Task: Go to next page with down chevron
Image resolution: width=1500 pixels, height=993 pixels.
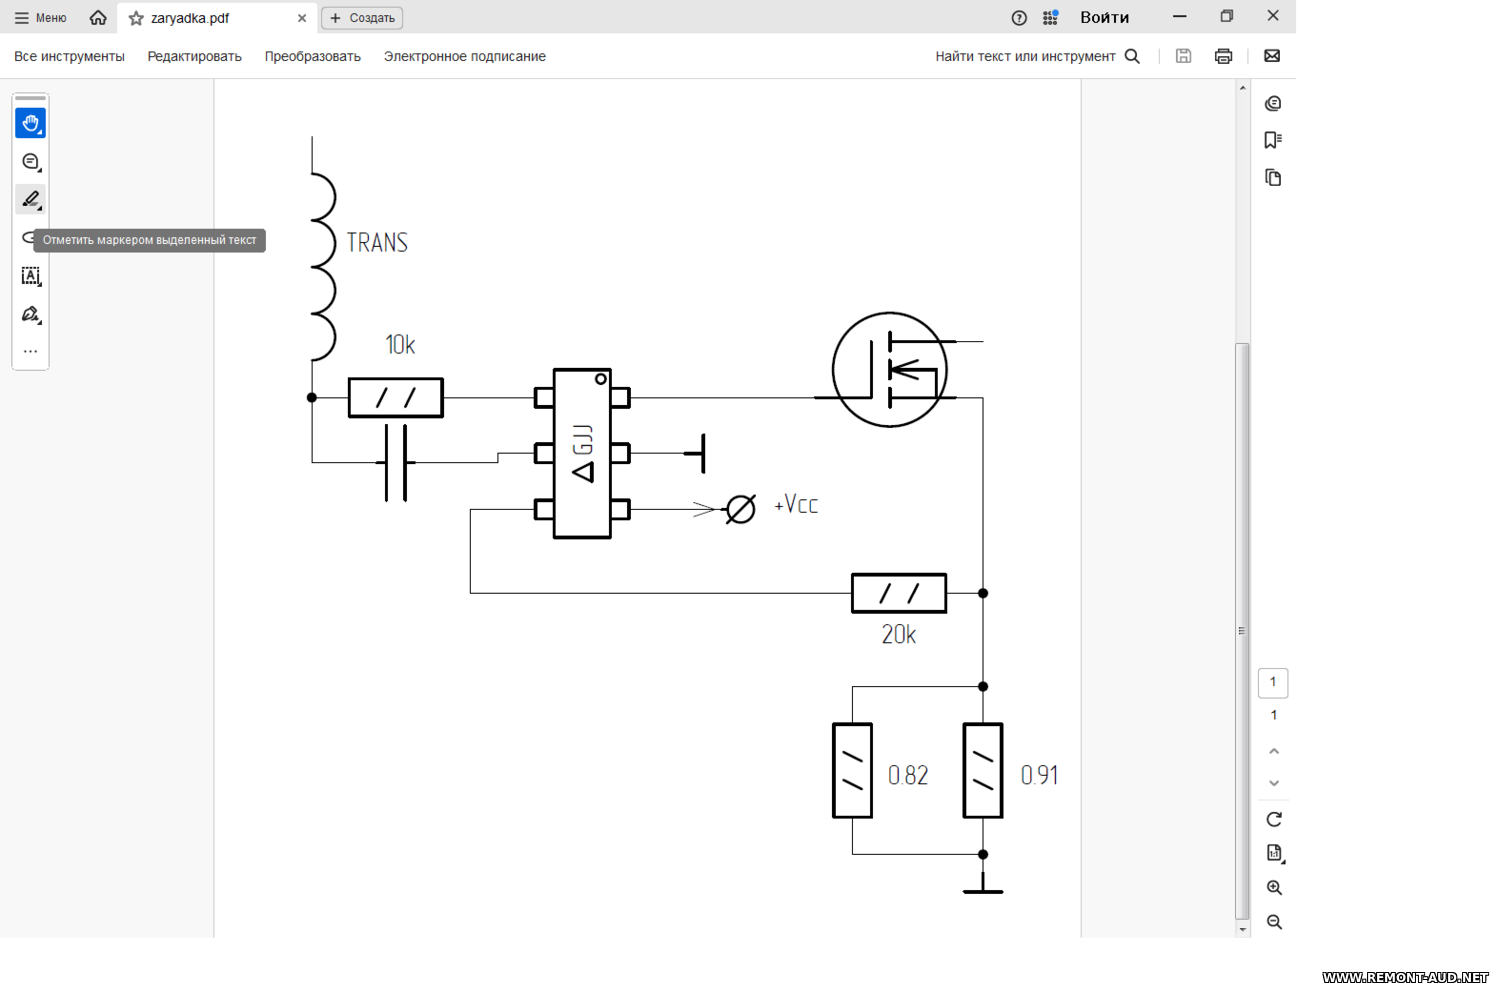Action: tap(1274, 783)
